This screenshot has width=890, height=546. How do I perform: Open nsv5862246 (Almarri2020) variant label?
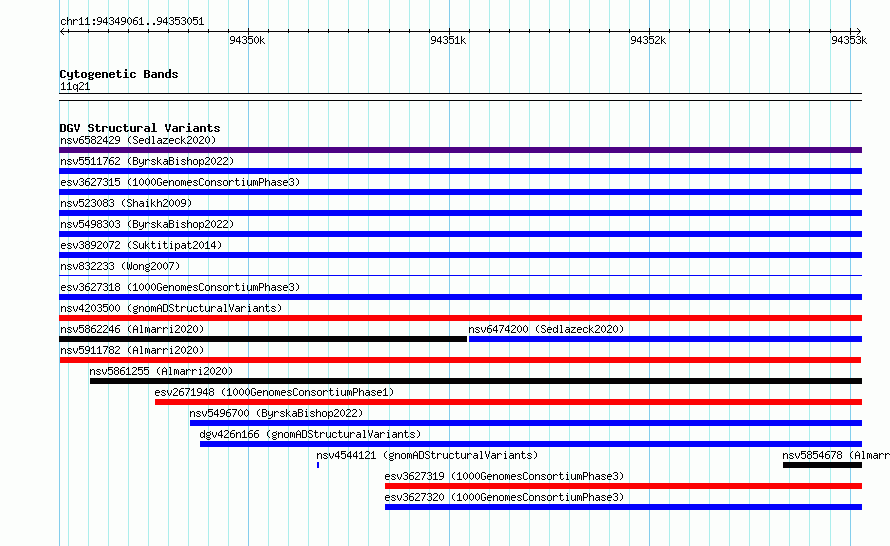pos(132,329)
